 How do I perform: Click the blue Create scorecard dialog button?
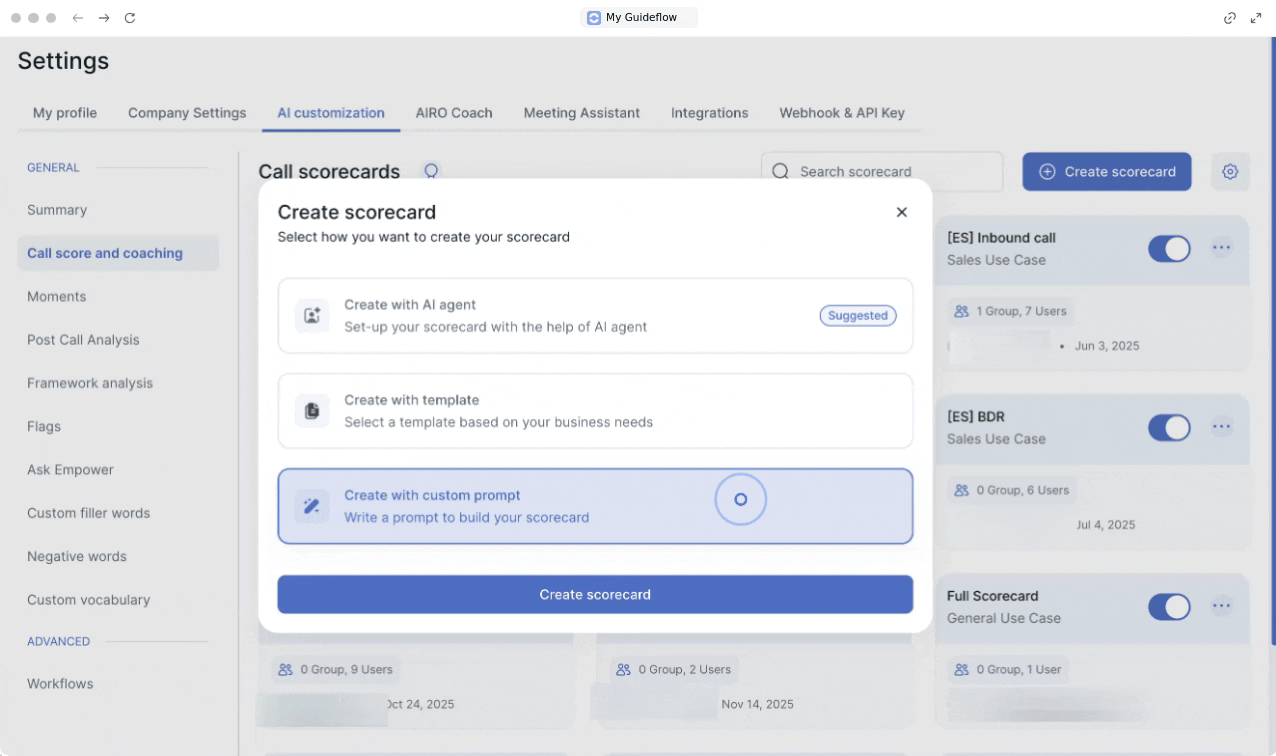pyautogui.click(x=595, y=594)
